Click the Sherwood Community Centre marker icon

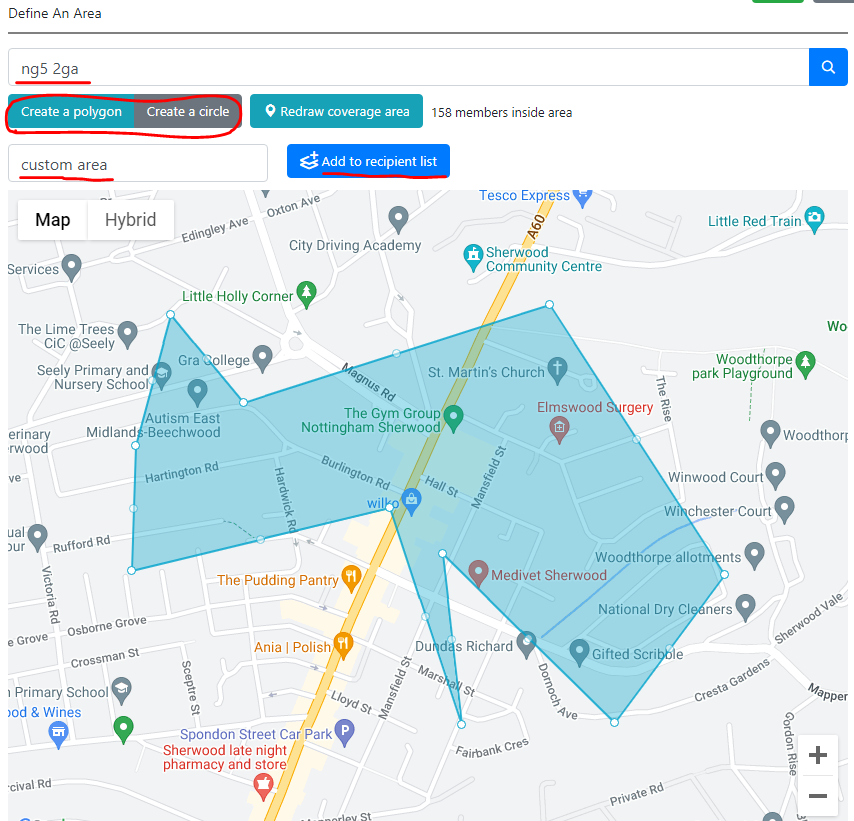pos(474,257)
